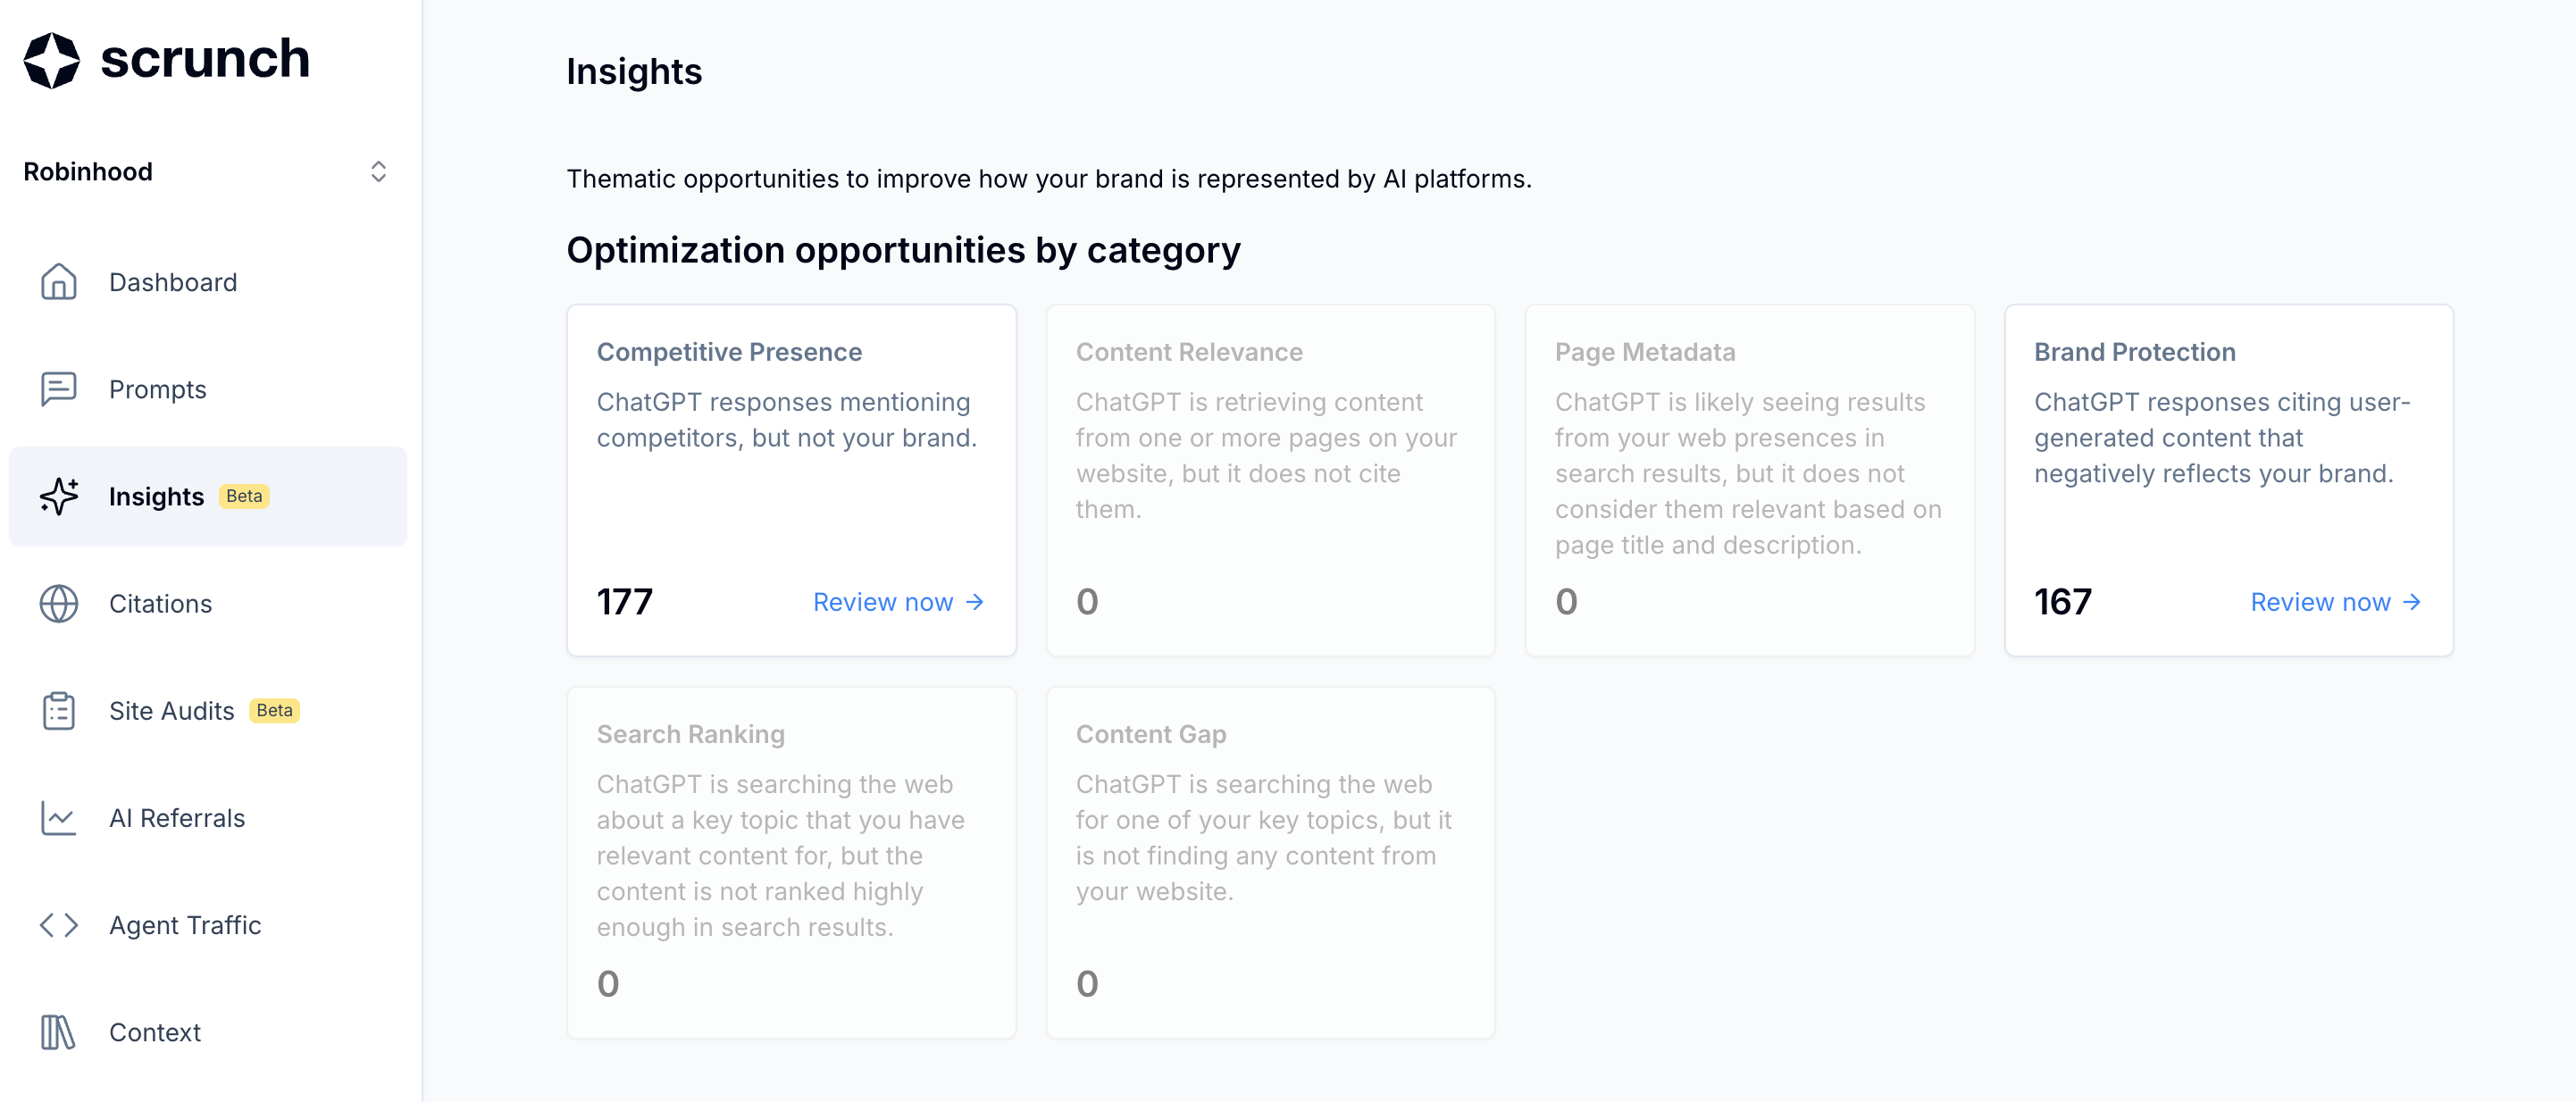Click the Agent Traffic code brackets icon

[x=58, y=925]
